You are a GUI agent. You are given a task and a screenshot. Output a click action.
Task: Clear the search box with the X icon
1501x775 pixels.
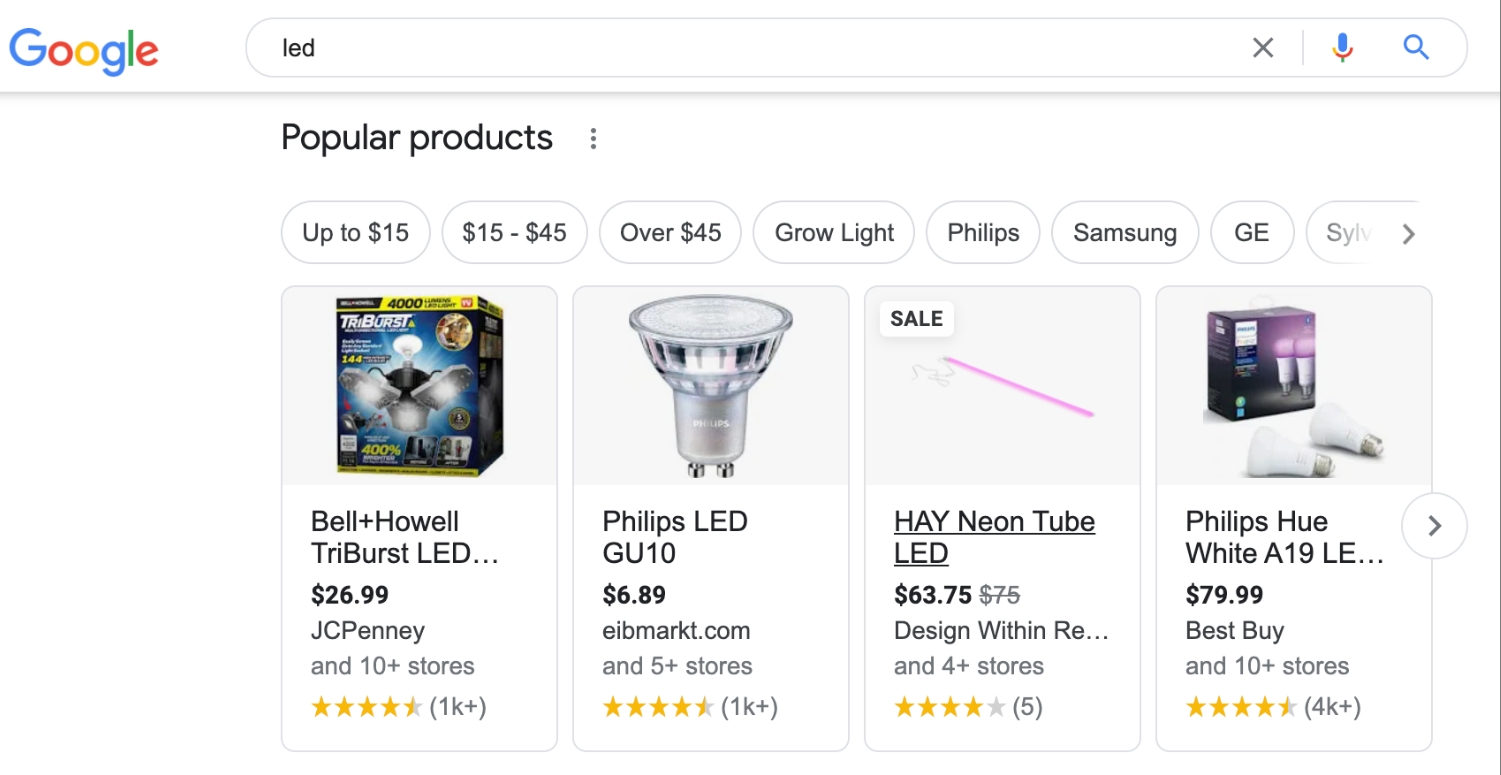pos(1263,47)
